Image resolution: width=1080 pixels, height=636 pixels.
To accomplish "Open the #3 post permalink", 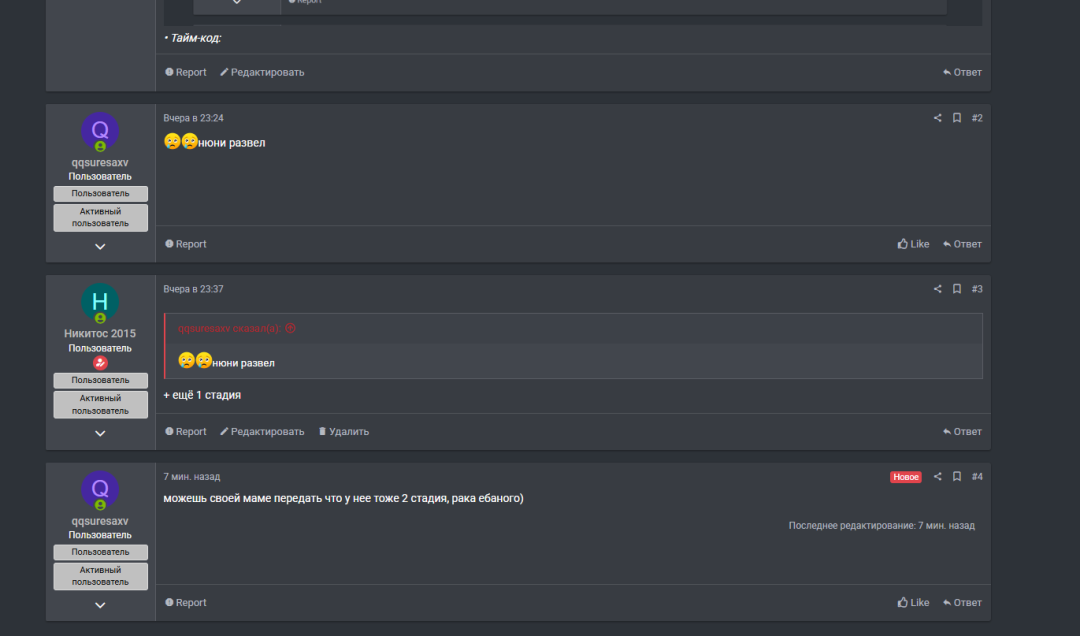I will (977, 289).
